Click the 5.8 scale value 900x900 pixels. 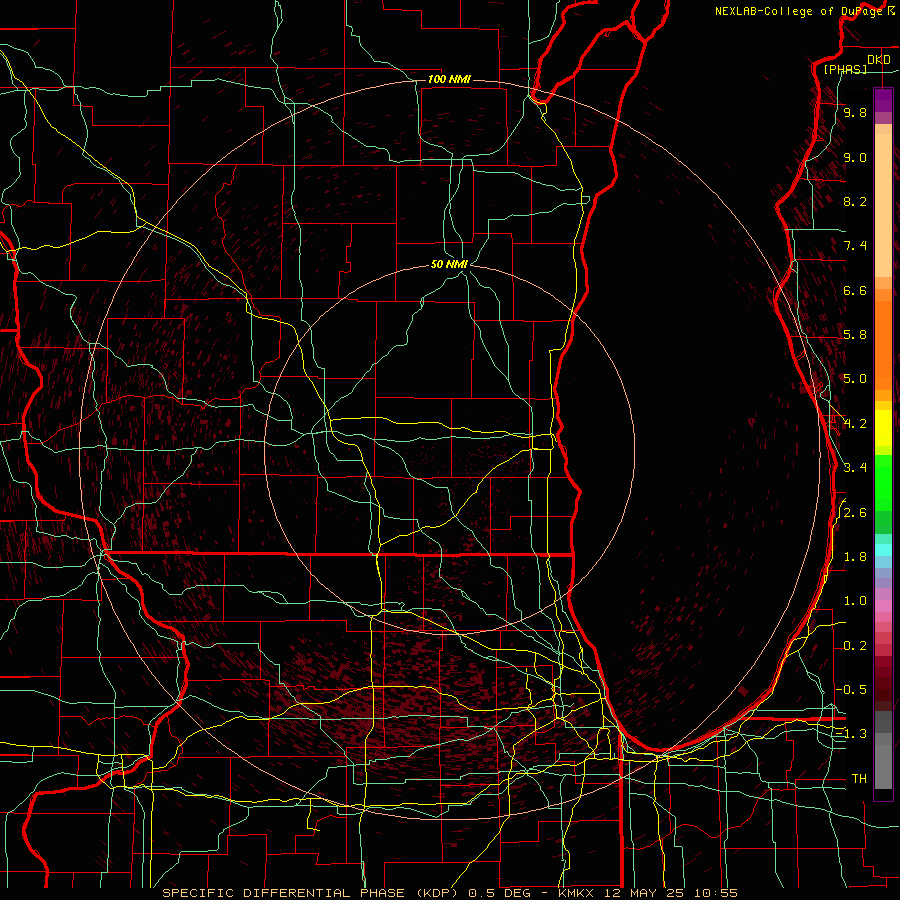click(x=855, y=335)
